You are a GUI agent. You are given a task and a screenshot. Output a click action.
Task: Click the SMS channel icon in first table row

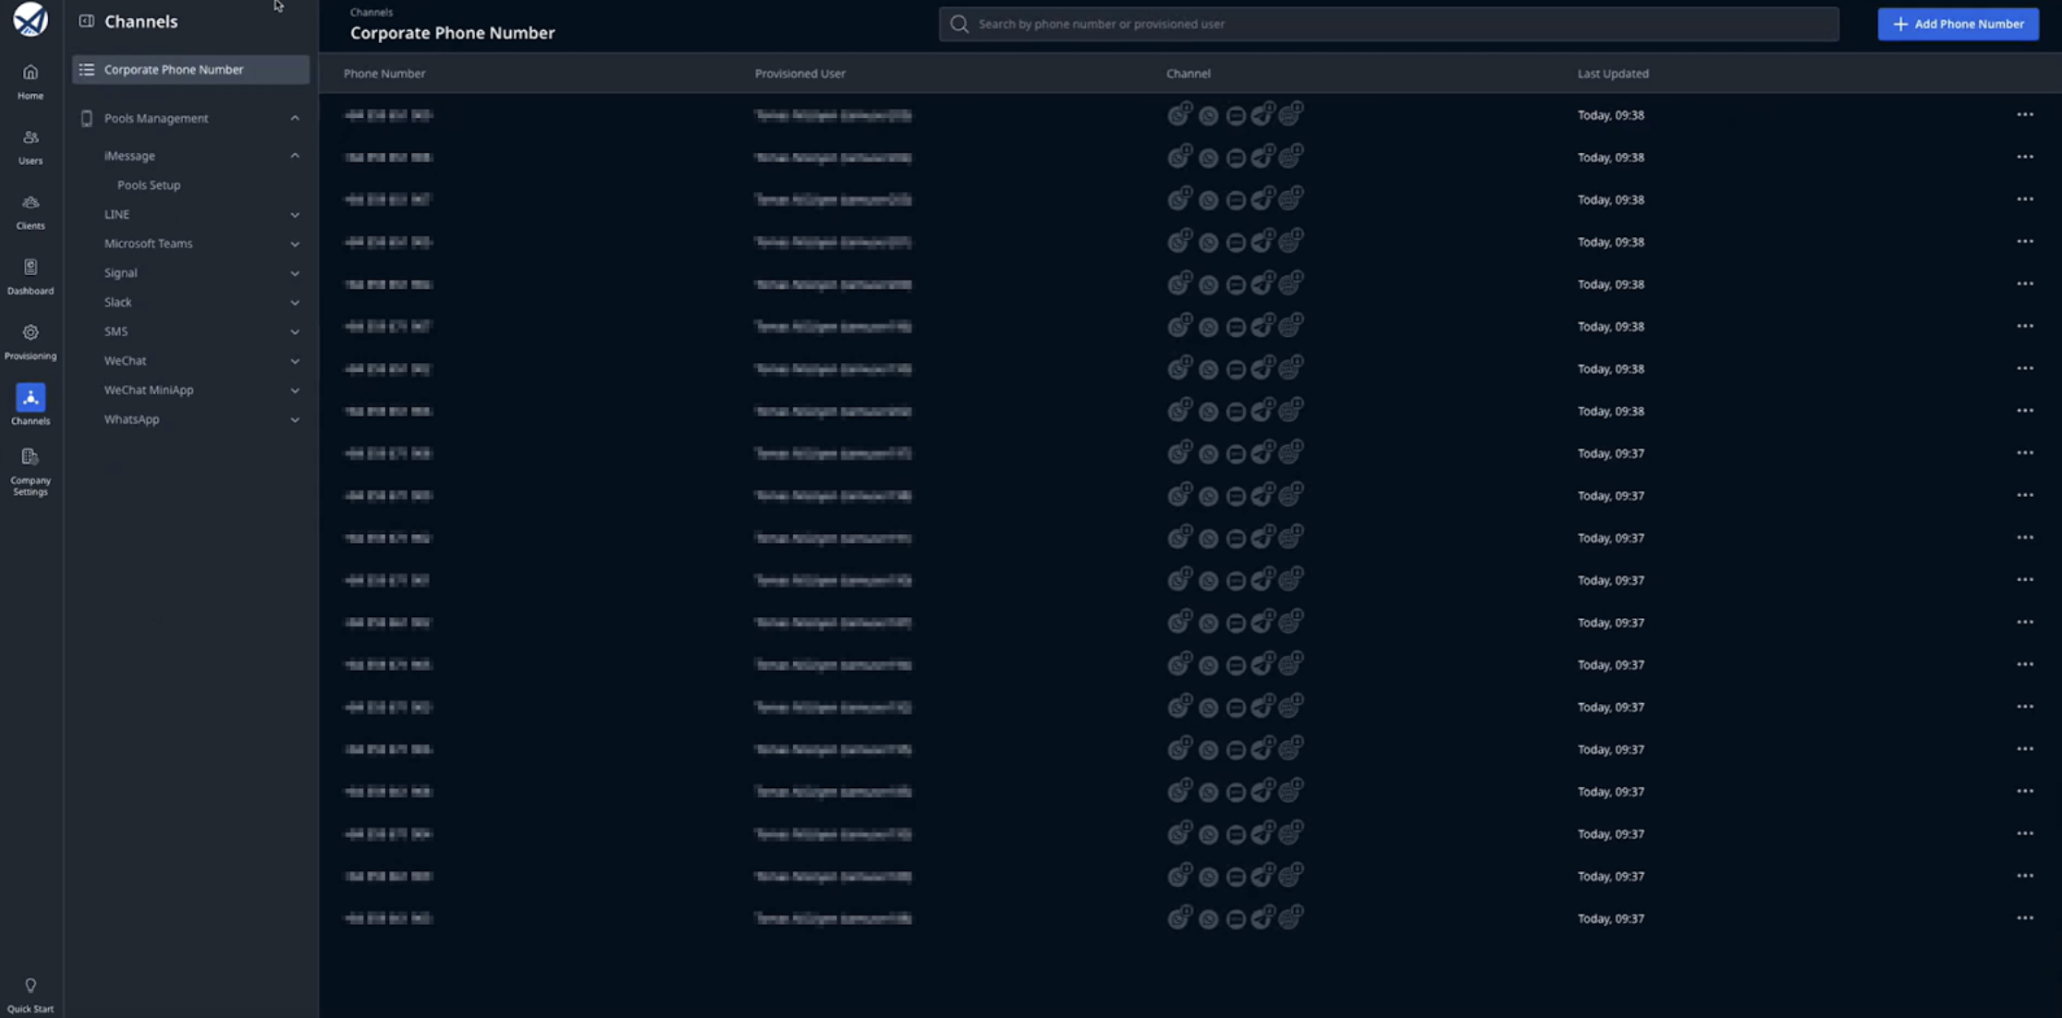click(x=1236, y=116)
